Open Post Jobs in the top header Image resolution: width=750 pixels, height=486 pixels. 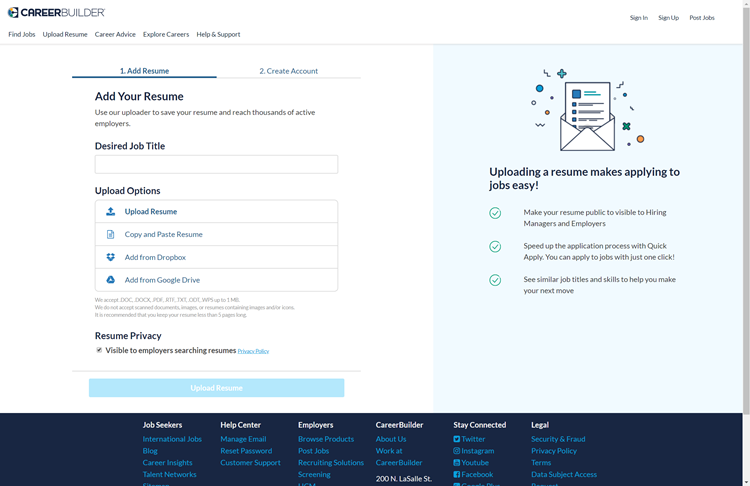click(x=702, y=18)
